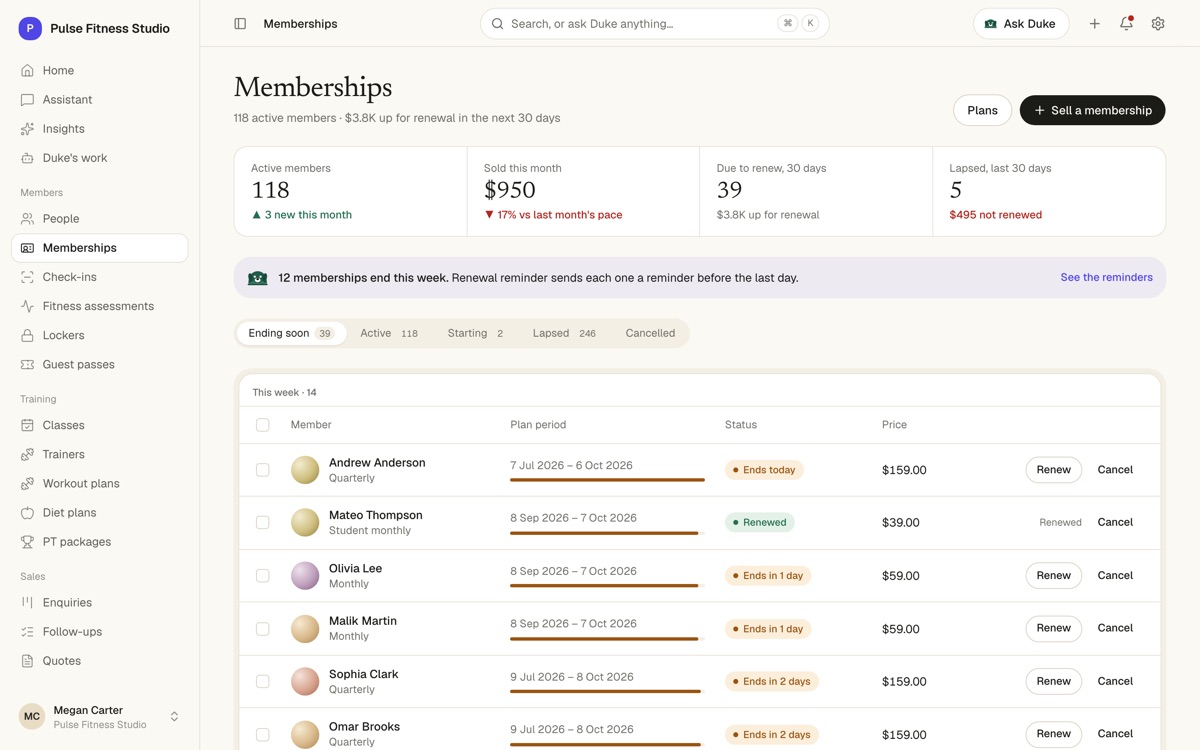1200x750 pixels.
Task: Open PT packages trophy icon
Action: pyautogui.click(x=27, y=542)
